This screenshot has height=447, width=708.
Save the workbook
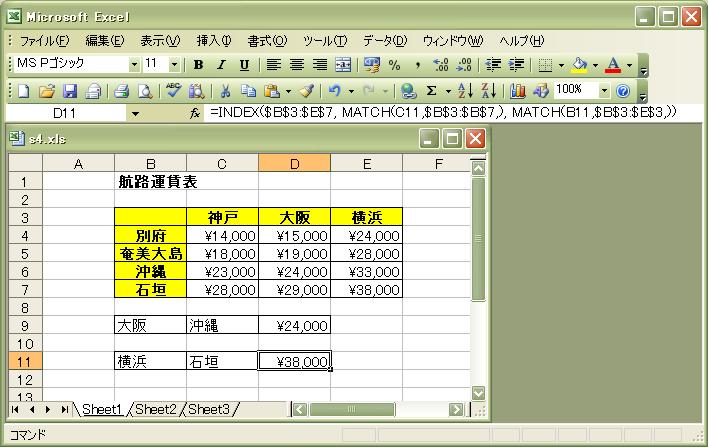pos(70,91)
